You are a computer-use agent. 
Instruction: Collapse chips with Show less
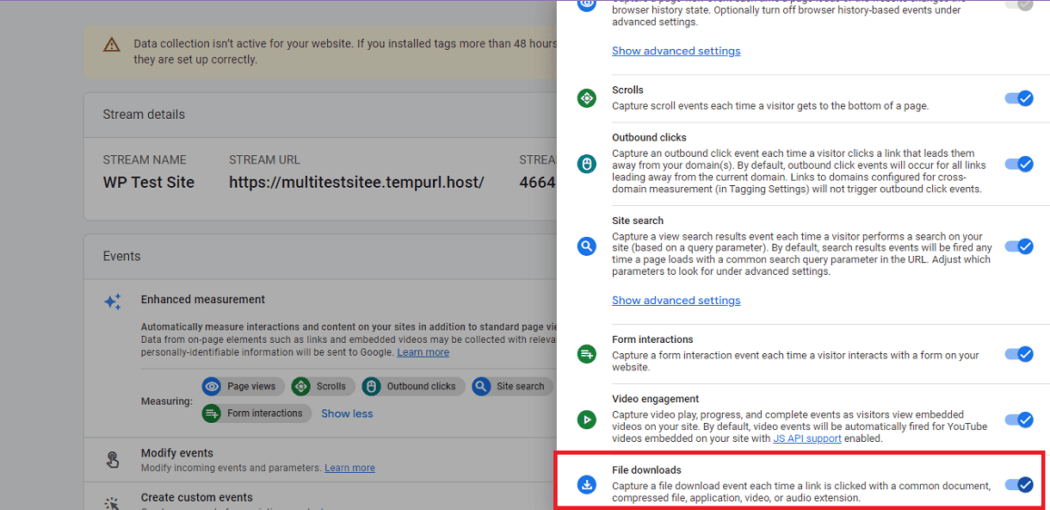point(347,414)
